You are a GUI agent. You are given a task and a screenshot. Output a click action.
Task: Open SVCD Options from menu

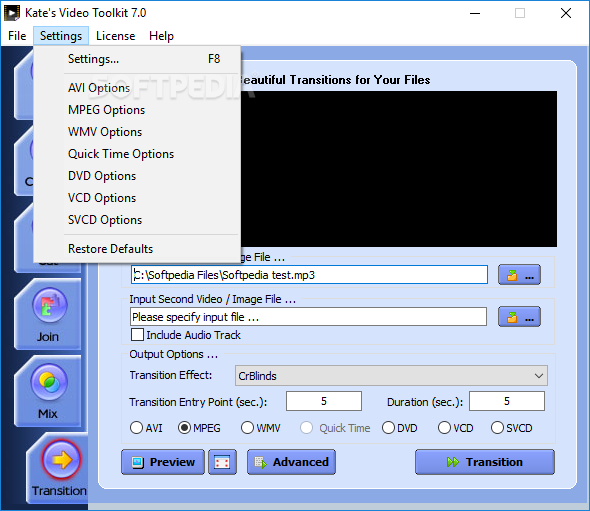(137, 220)
